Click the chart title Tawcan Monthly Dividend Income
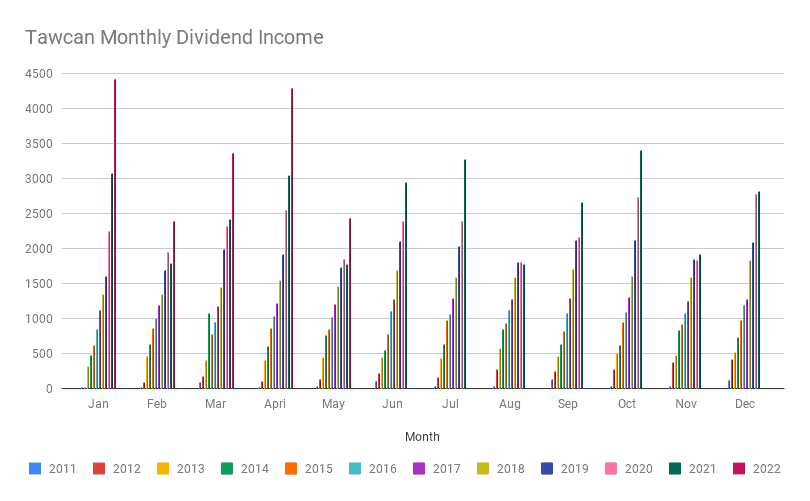Viewport: 810px width, 501px height. click(174, 38)
